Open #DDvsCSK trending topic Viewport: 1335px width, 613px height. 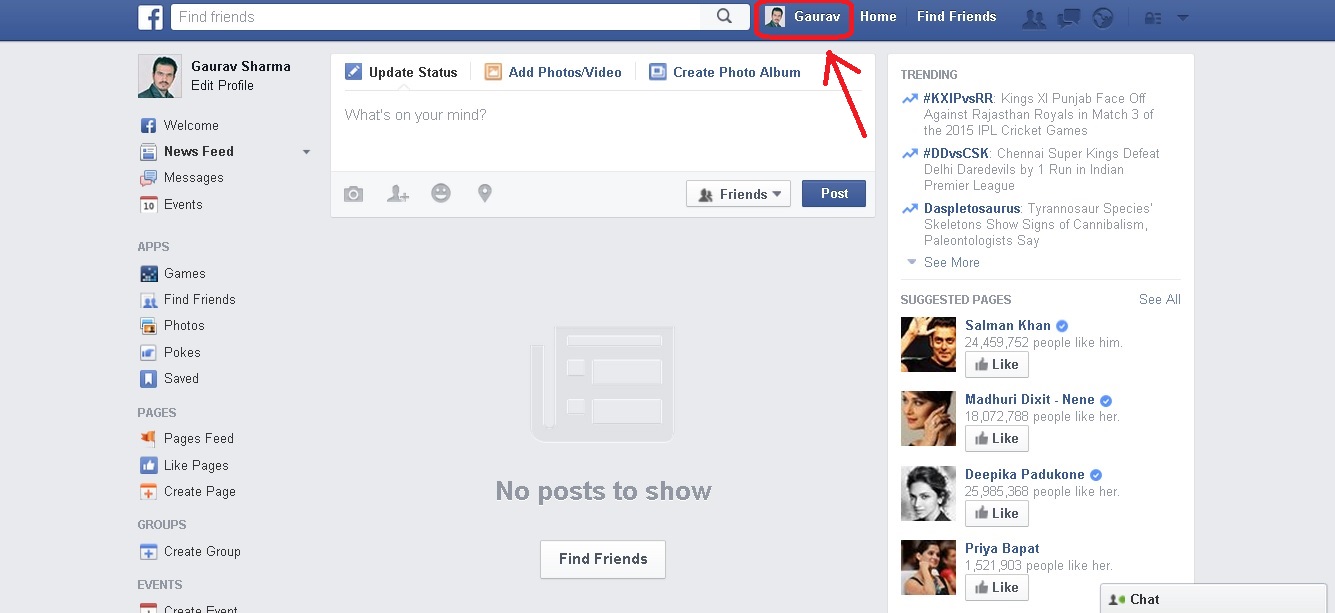[x=956, y=154]
